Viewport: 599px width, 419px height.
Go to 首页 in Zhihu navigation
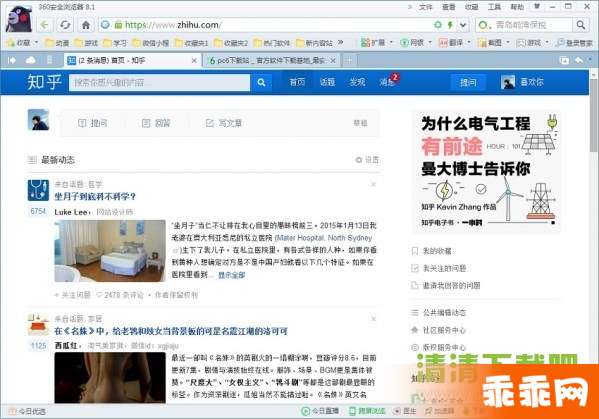297,82
